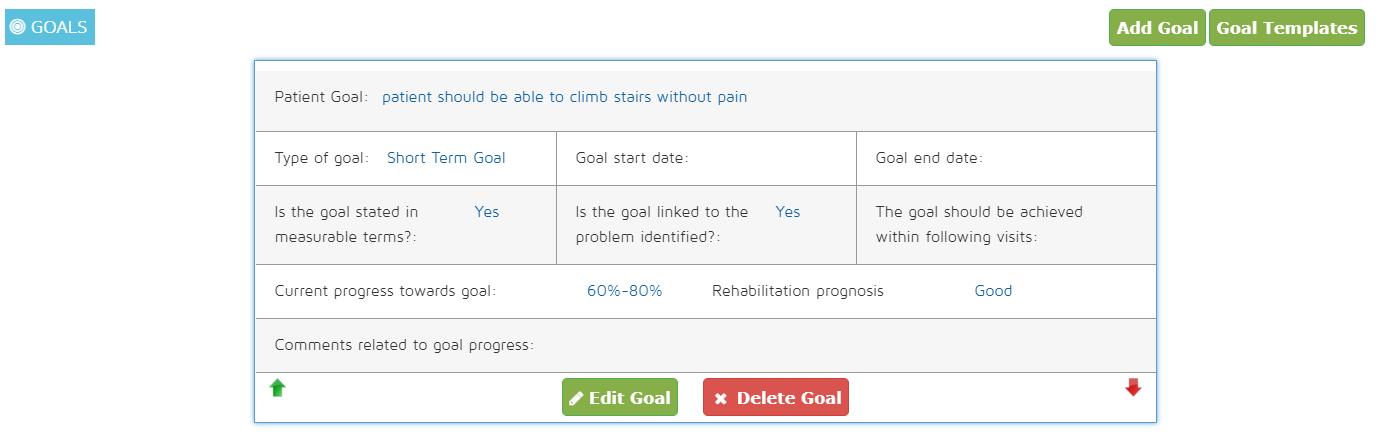The image size is (1397, 447).
Task: Click the green up arrow to move goal up
Action: pos(278,388)
